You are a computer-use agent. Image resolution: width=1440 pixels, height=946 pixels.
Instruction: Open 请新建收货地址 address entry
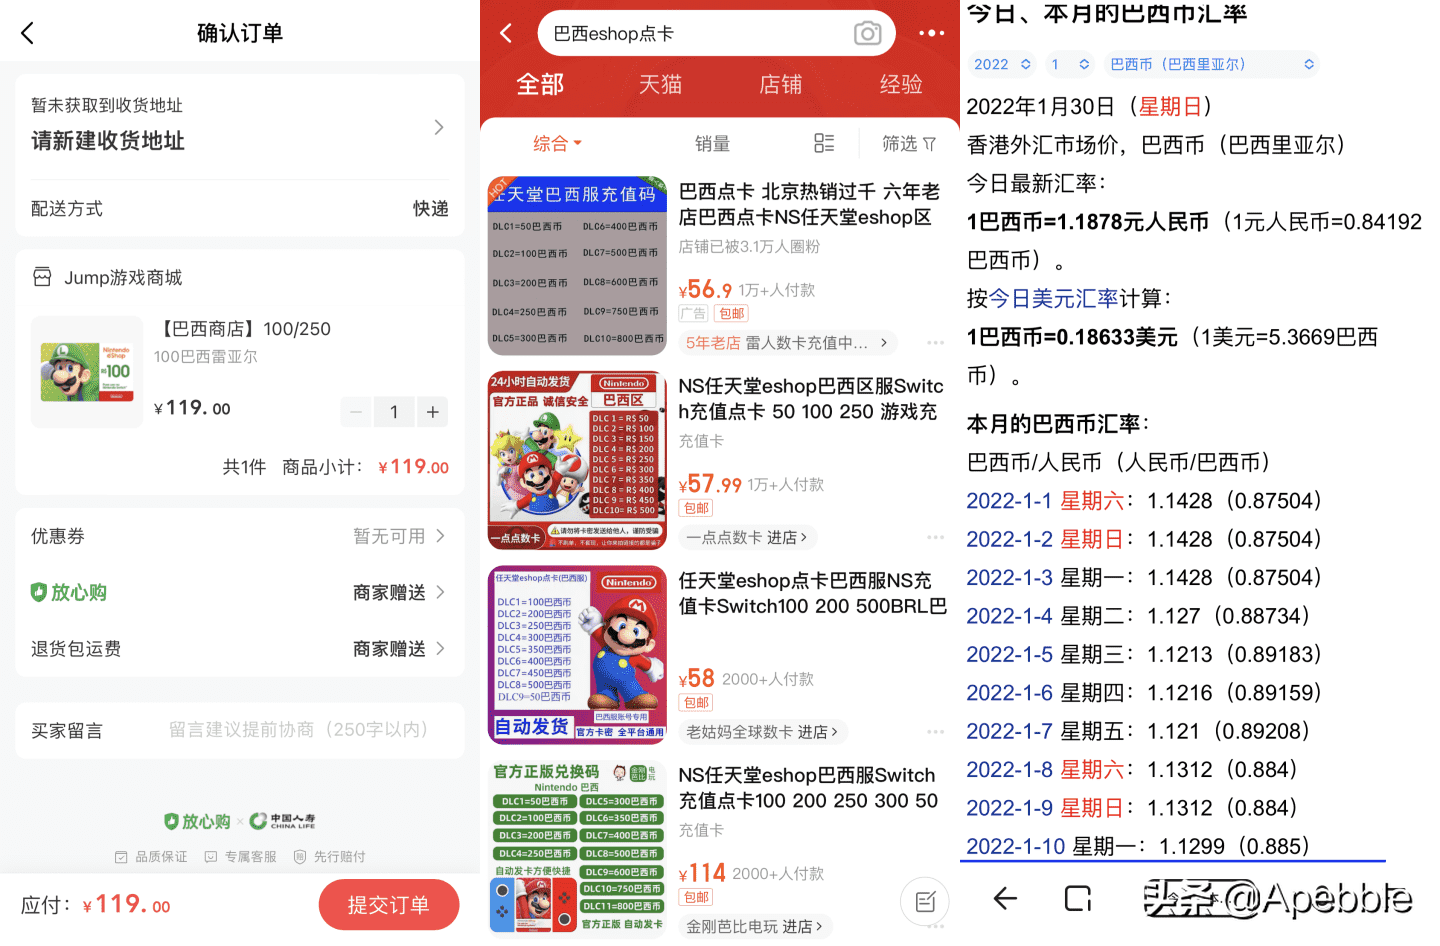(x=240, y=126)
